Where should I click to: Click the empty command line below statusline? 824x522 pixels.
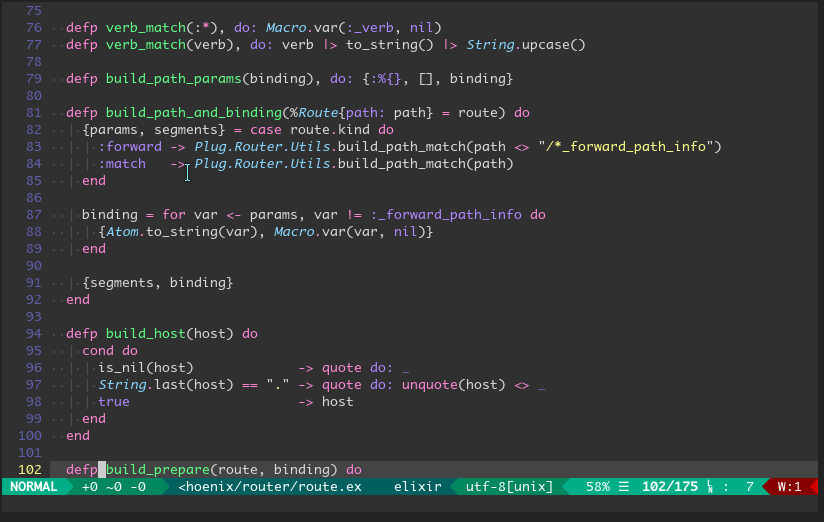click(412, 504)
